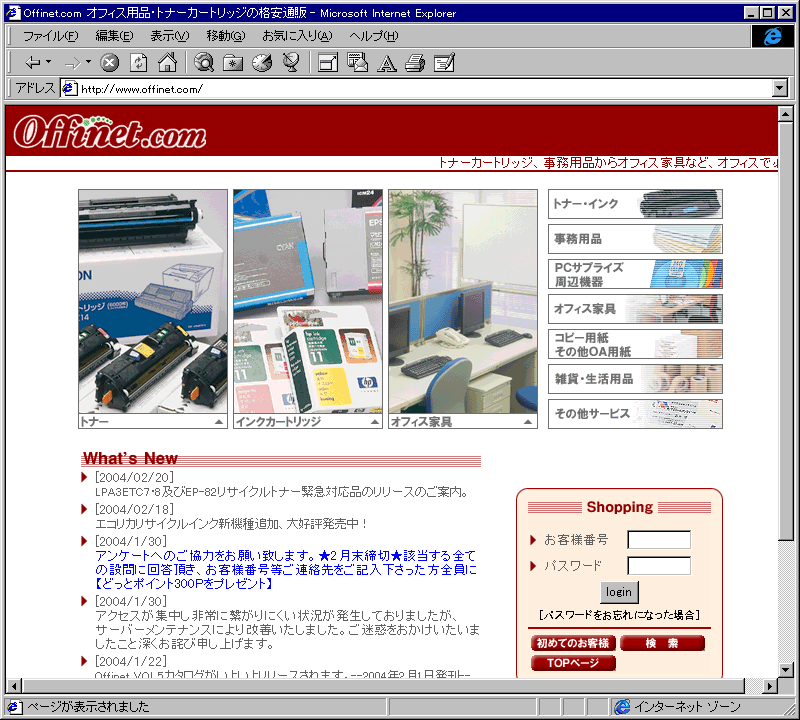Click the vertical scrollbar thumb
Viewport: 800px width, 720px height.
click(786, 331)
